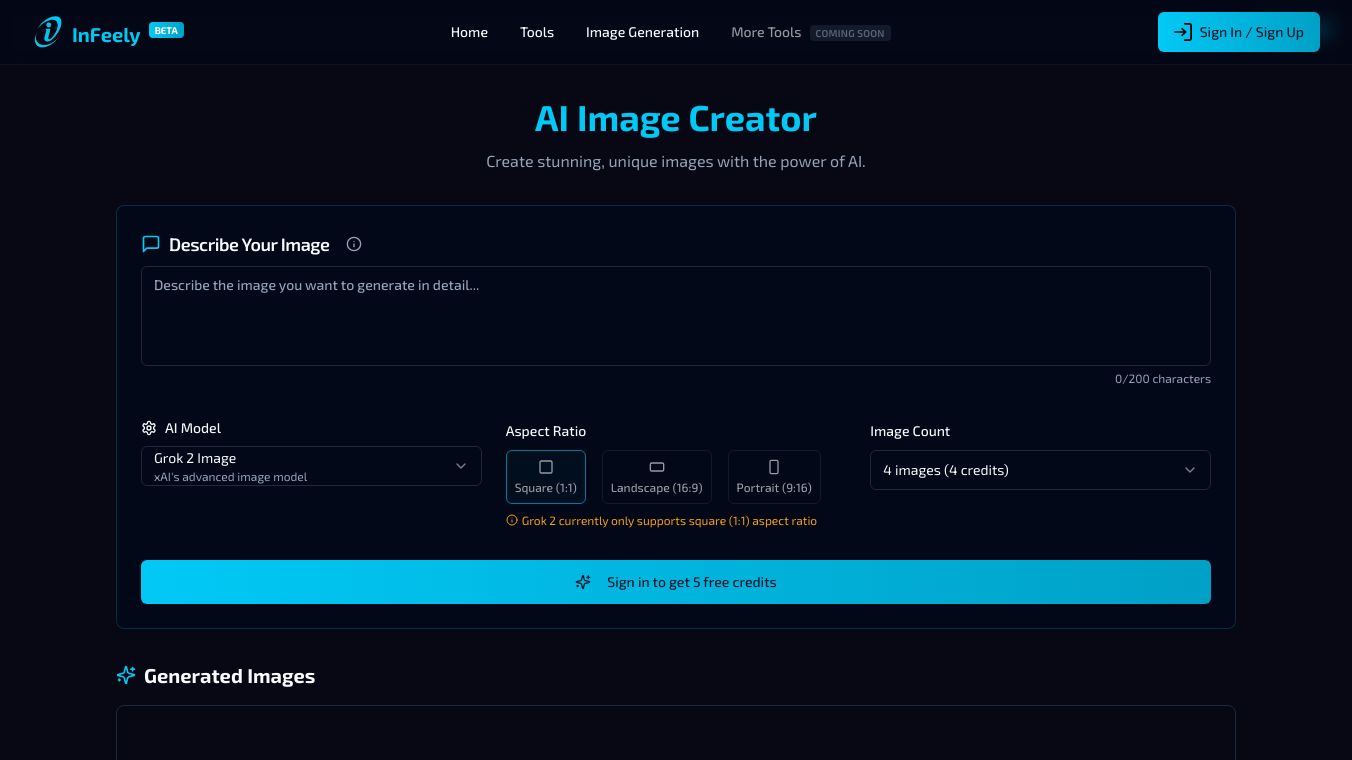Click the sign-in arrow icon in header
The width and height of the screenshot is (1352, 760).
pos(1183,32)
